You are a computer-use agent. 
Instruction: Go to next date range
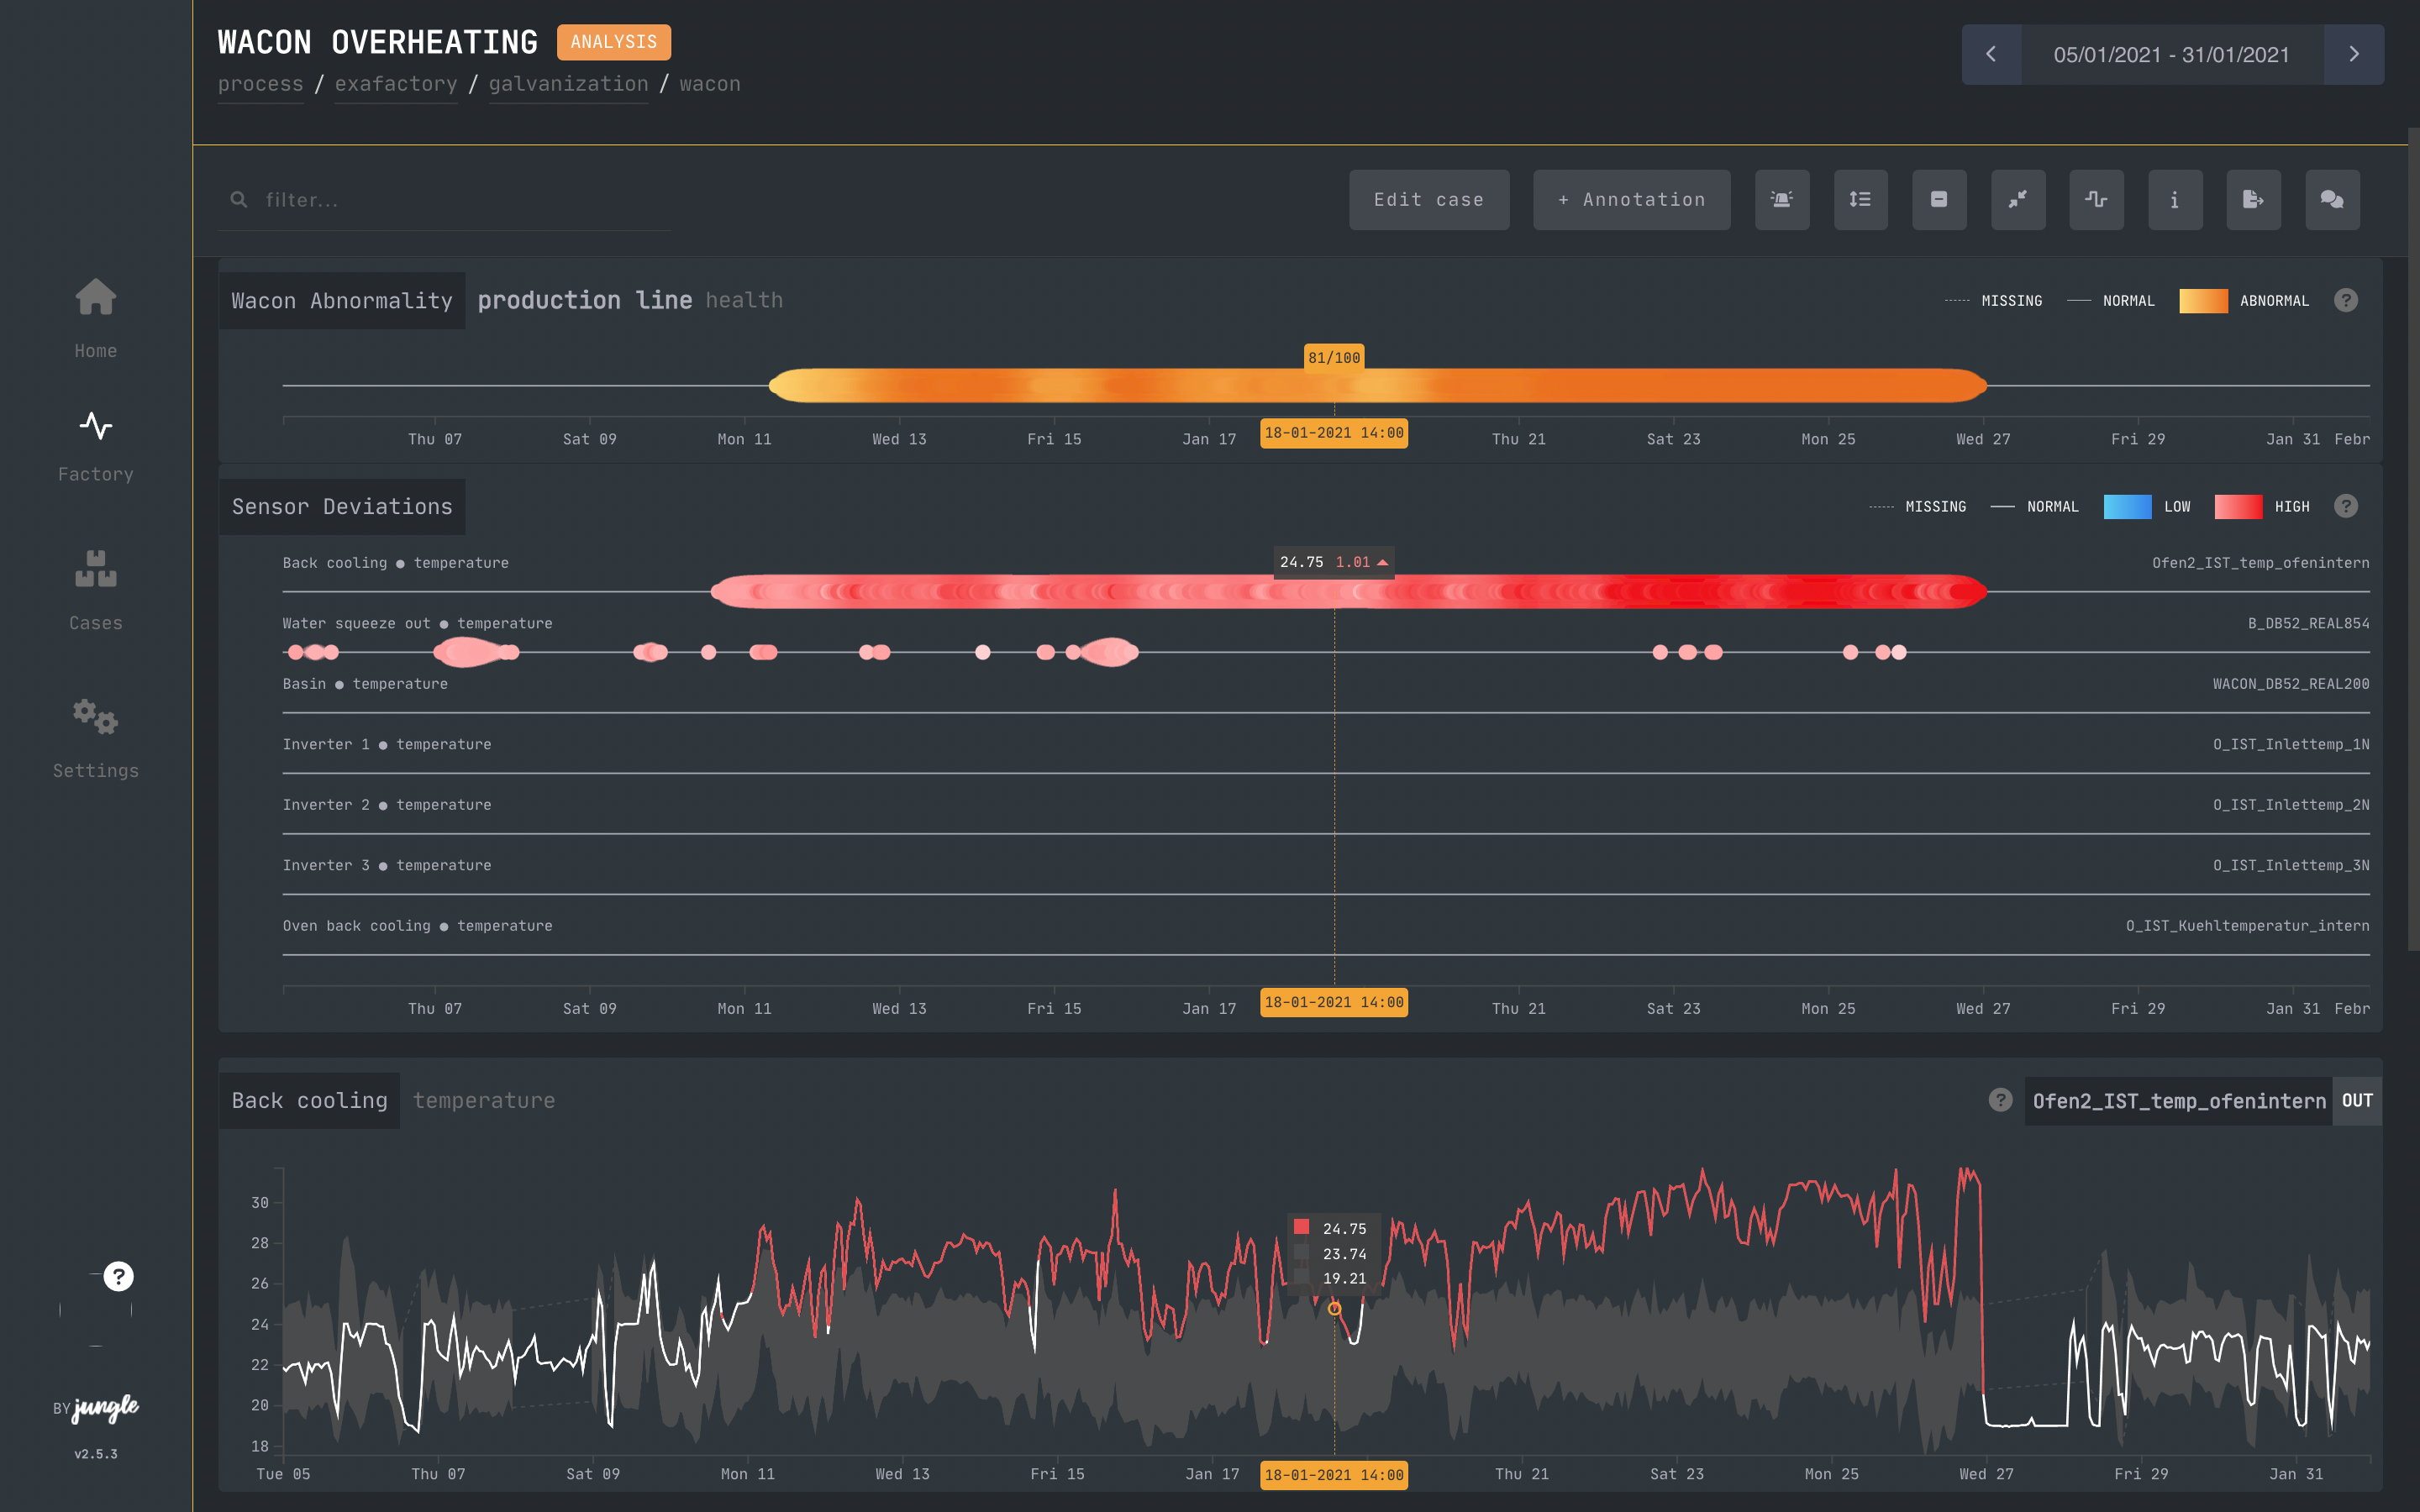2353,54
